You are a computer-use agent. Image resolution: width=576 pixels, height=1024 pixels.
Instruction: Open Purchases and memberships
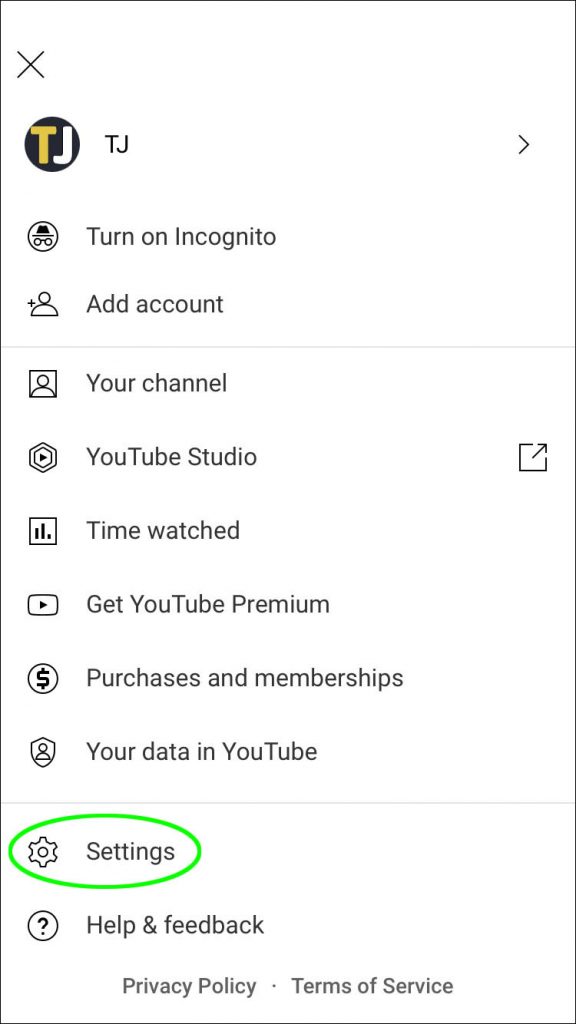(244, 678)
